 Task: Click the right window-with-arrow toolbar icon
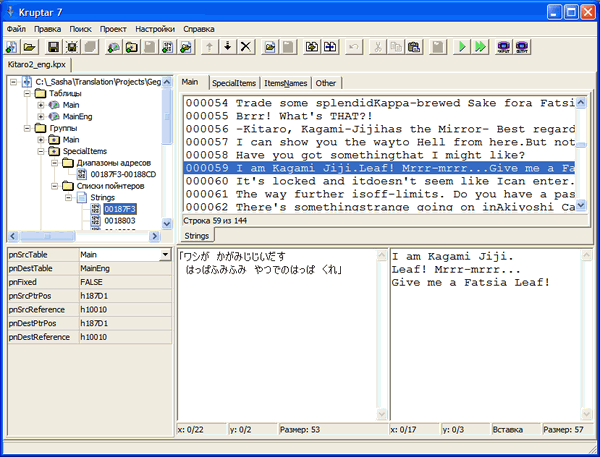(x=330, y=47)
